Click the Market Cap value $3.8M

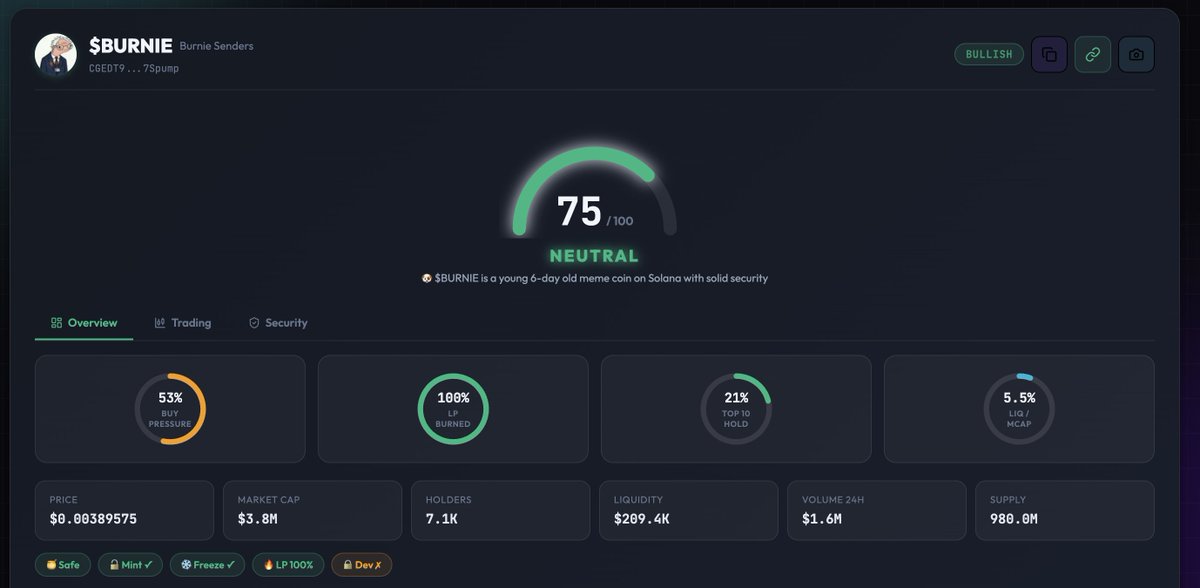tap(258, 519)
